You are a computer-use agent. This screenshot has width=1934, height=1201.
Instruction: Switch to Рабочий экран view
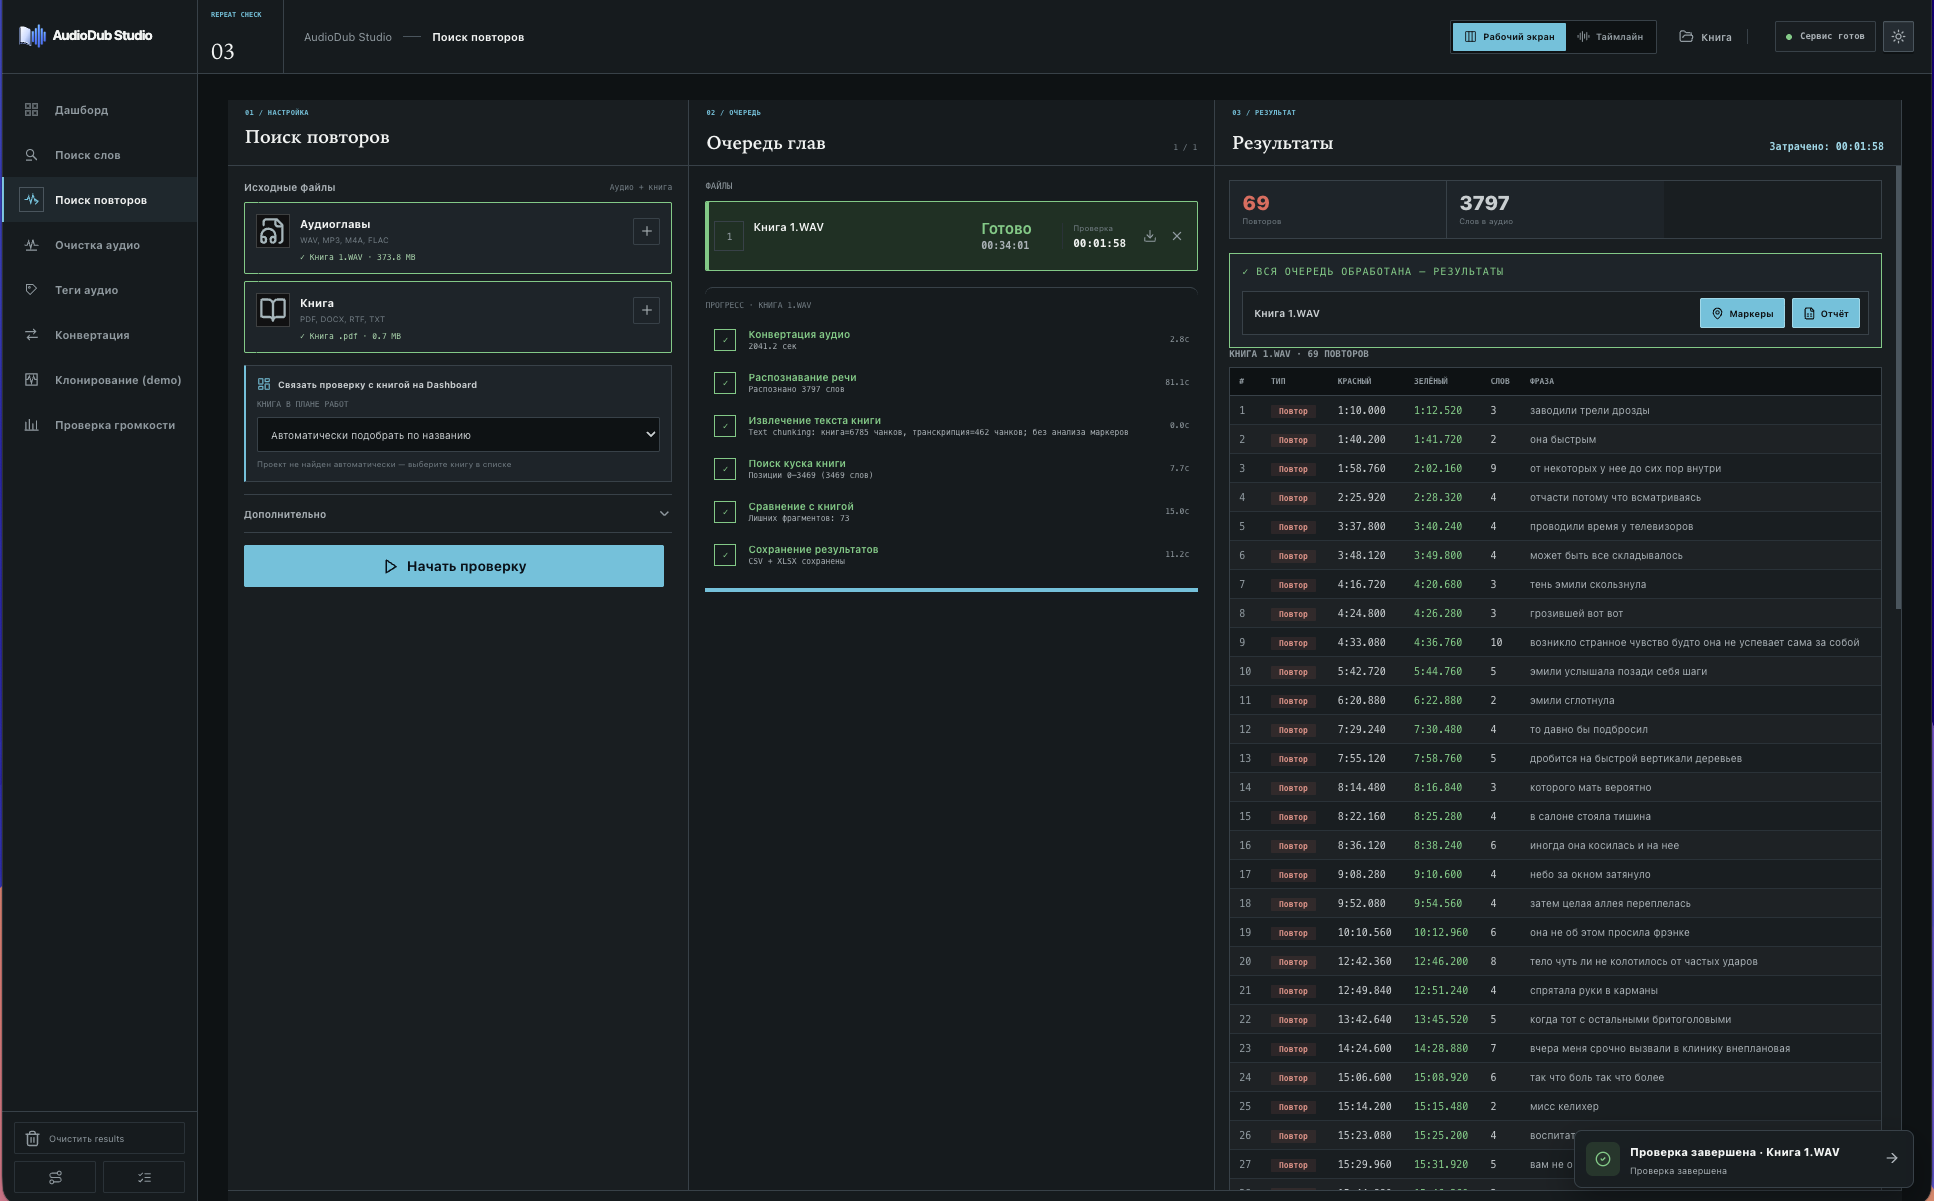click(1509, 37)
